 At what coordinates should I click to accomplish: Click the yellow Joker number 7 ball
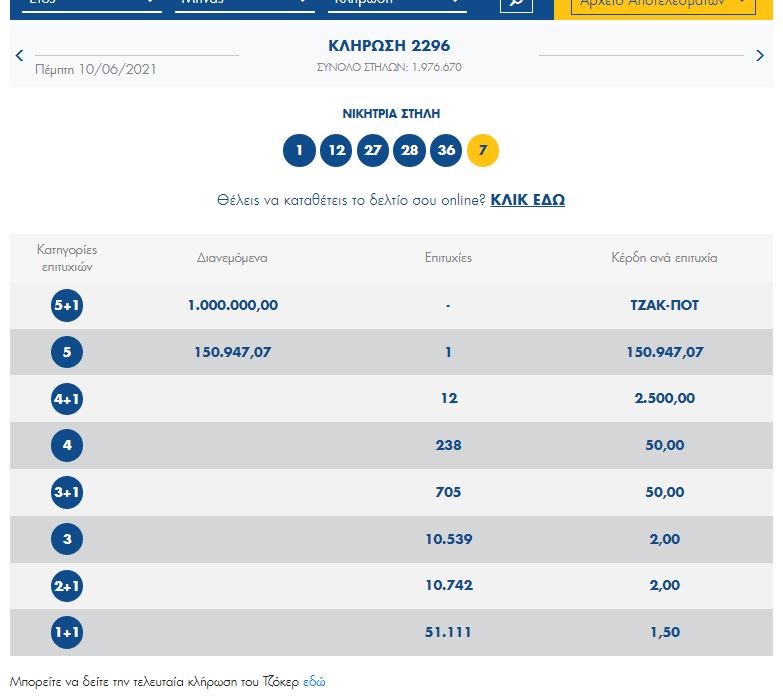pyautogui.click(x=483, y=151)
